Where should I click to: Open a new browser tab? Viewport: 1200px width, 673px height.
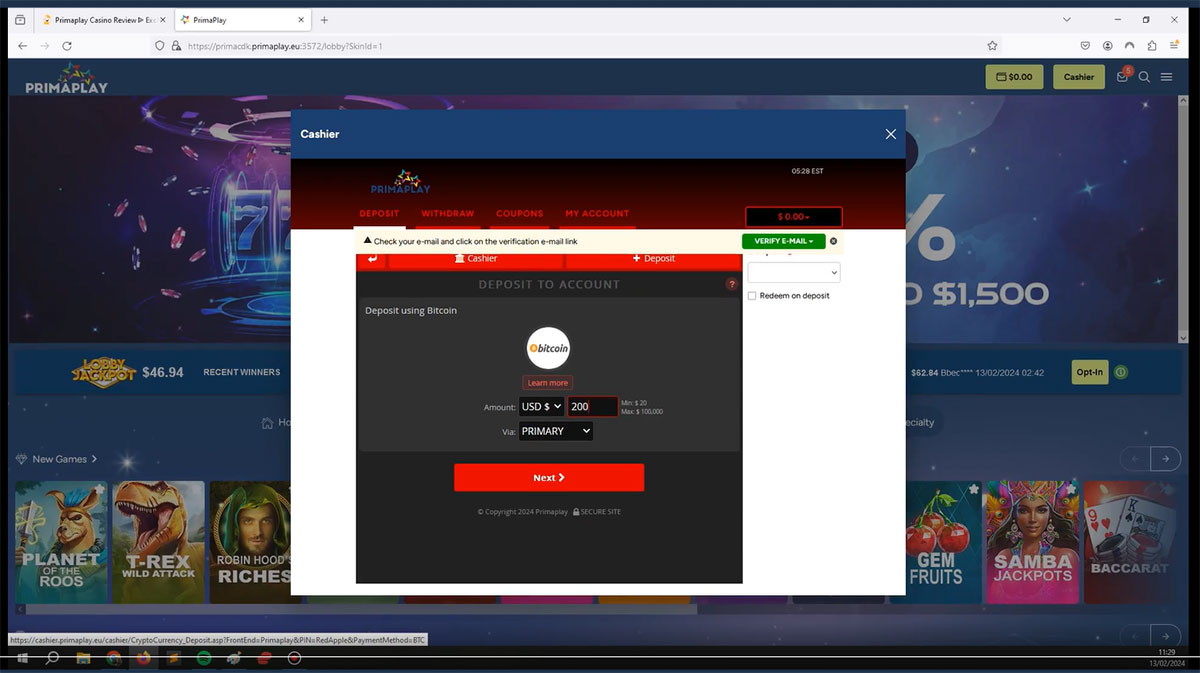click(324, 20)
